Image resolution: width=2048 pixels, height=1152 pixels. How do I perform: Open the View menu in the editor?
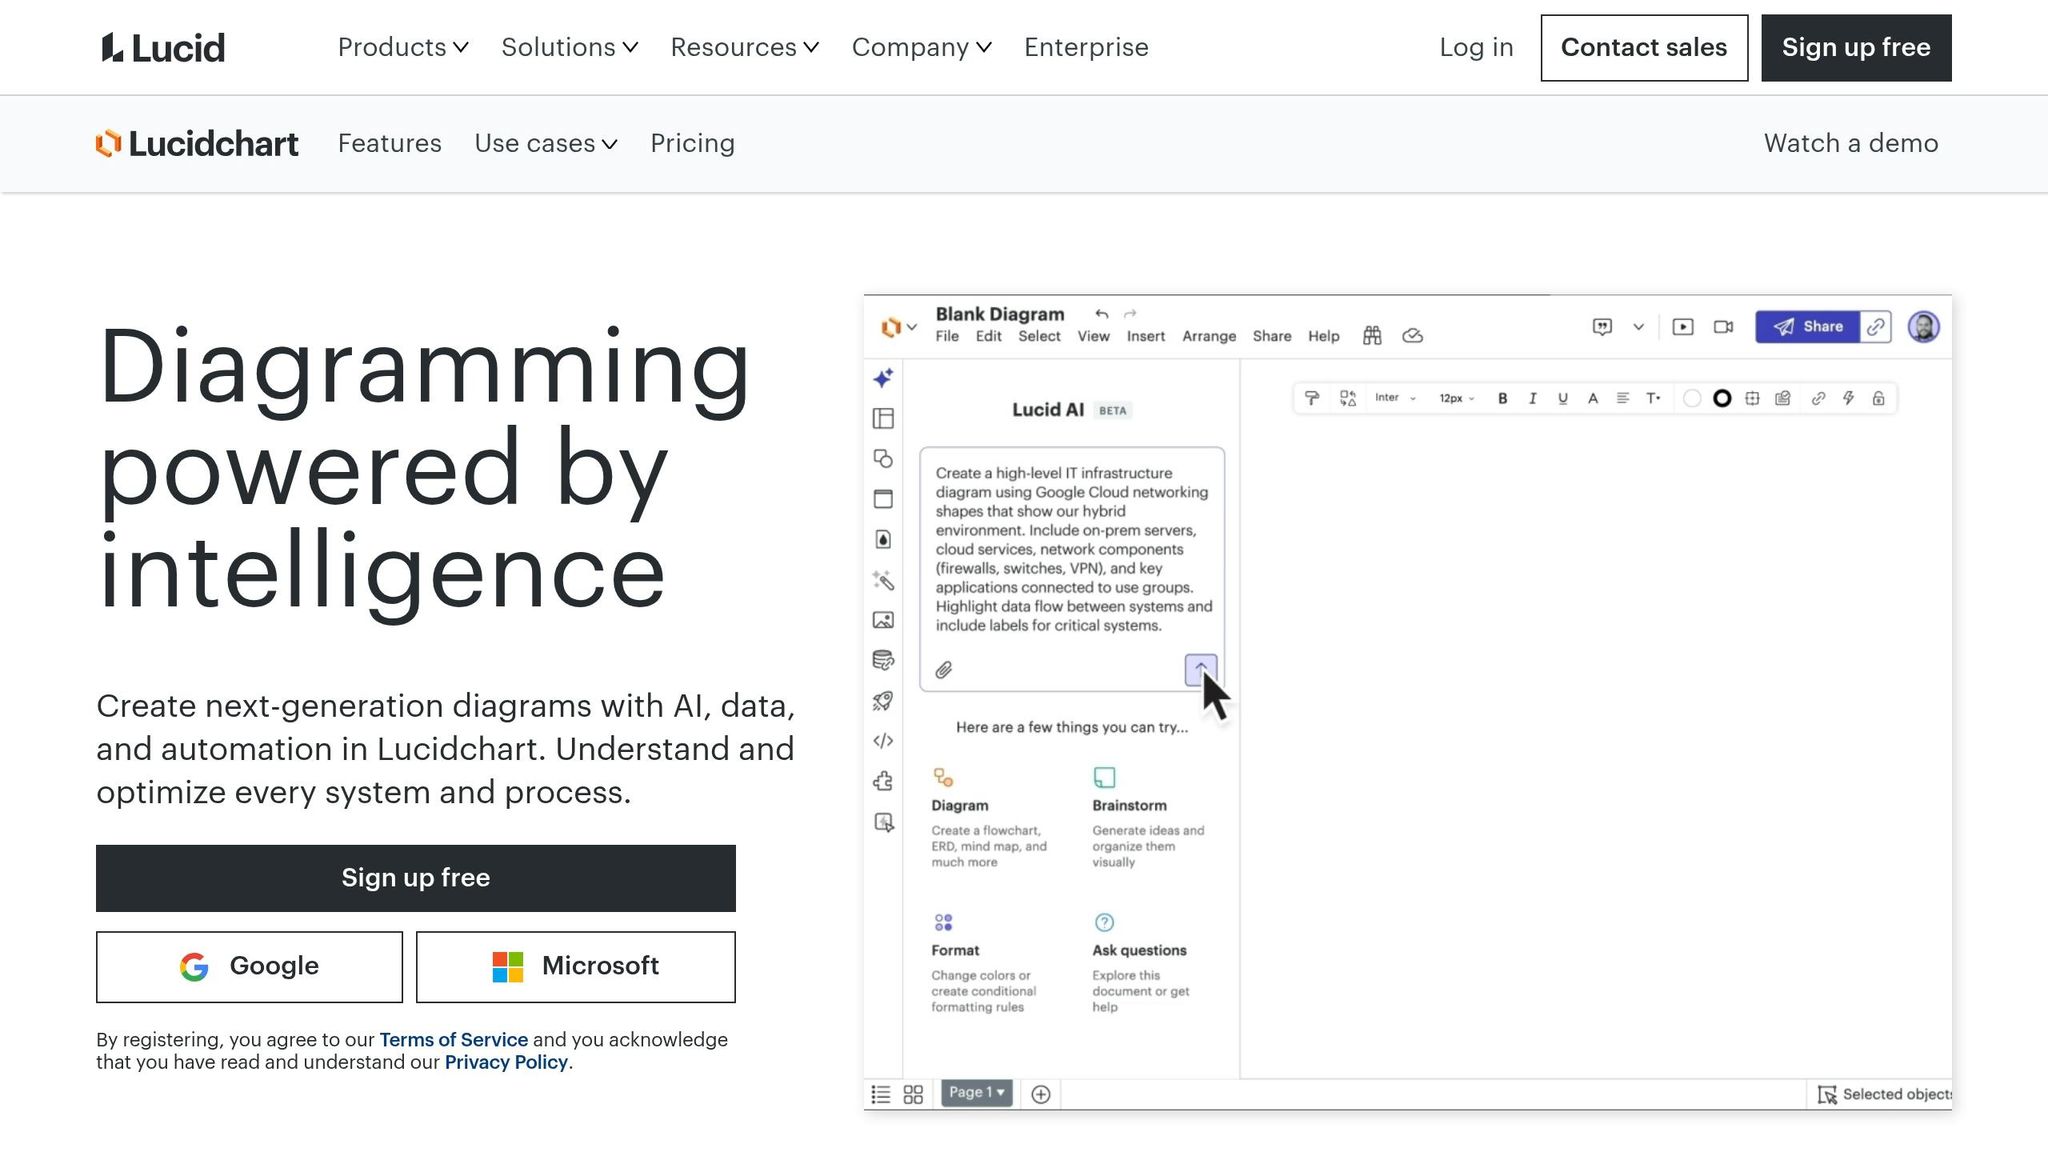click(x=1093, y=336)
